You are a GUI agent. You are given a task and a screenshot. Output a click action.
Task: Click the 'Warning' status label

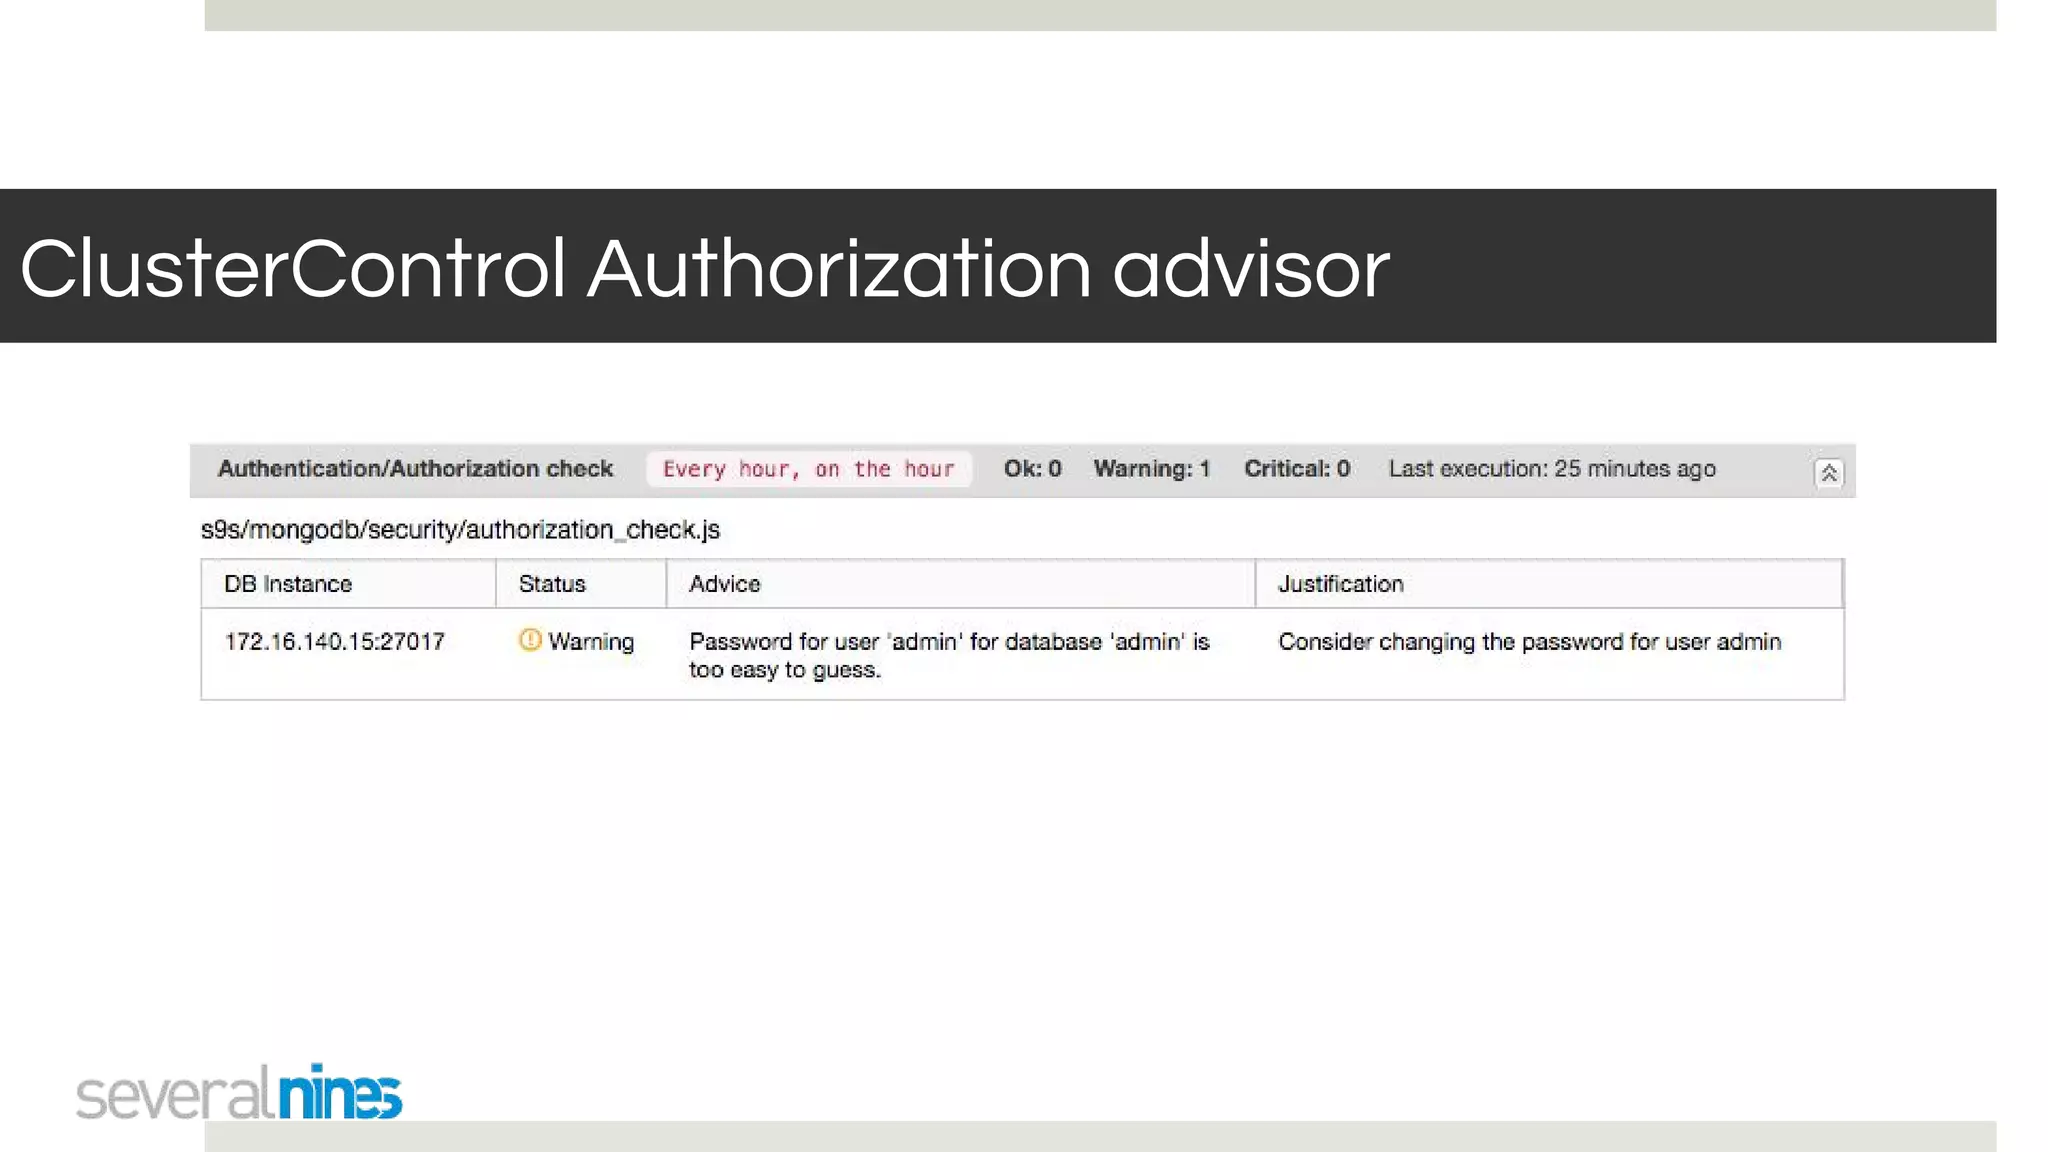591,642
